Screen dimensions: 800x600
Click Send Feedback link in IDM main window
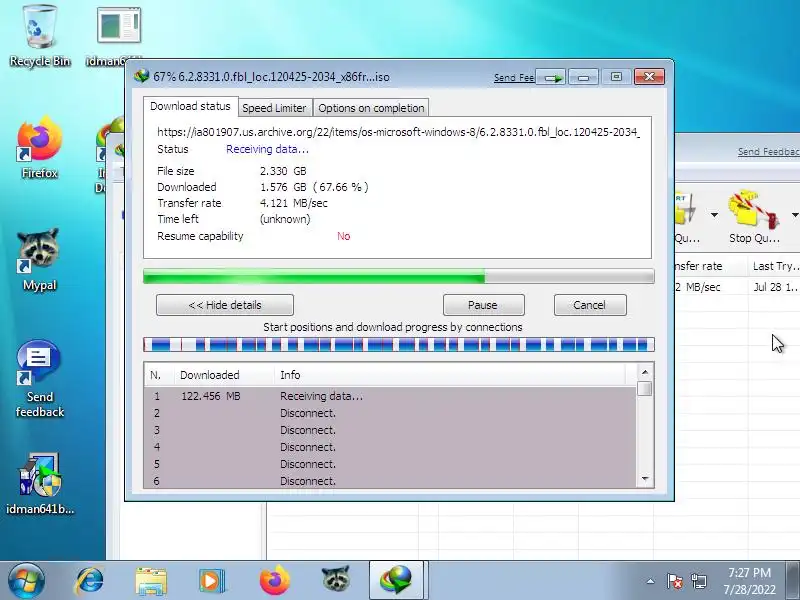click(768, 152)
